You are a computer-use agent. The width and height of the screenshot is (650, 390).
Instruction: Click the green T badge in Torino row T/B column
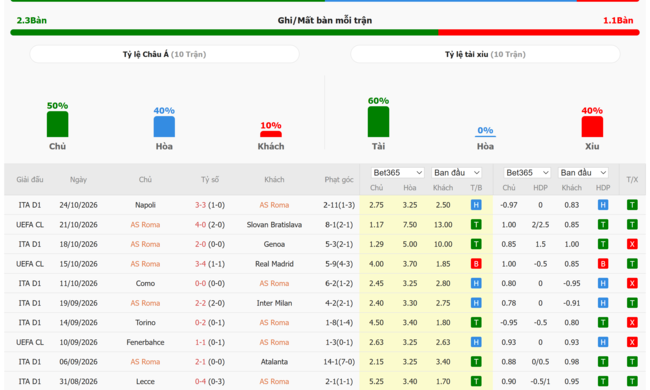[476, 322]
